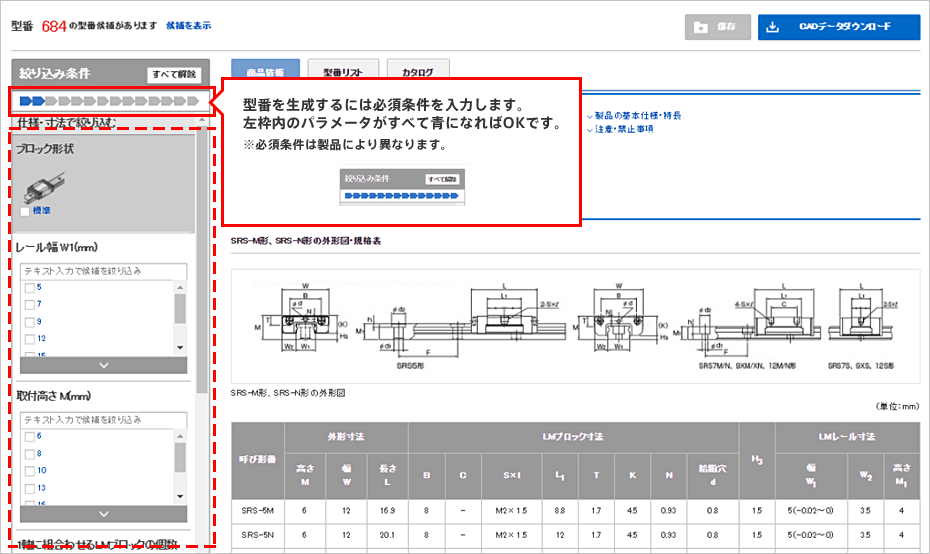Click the SRS-5M table row label
The width and height of the screenshot is (930, 554).
coord(257,511)
